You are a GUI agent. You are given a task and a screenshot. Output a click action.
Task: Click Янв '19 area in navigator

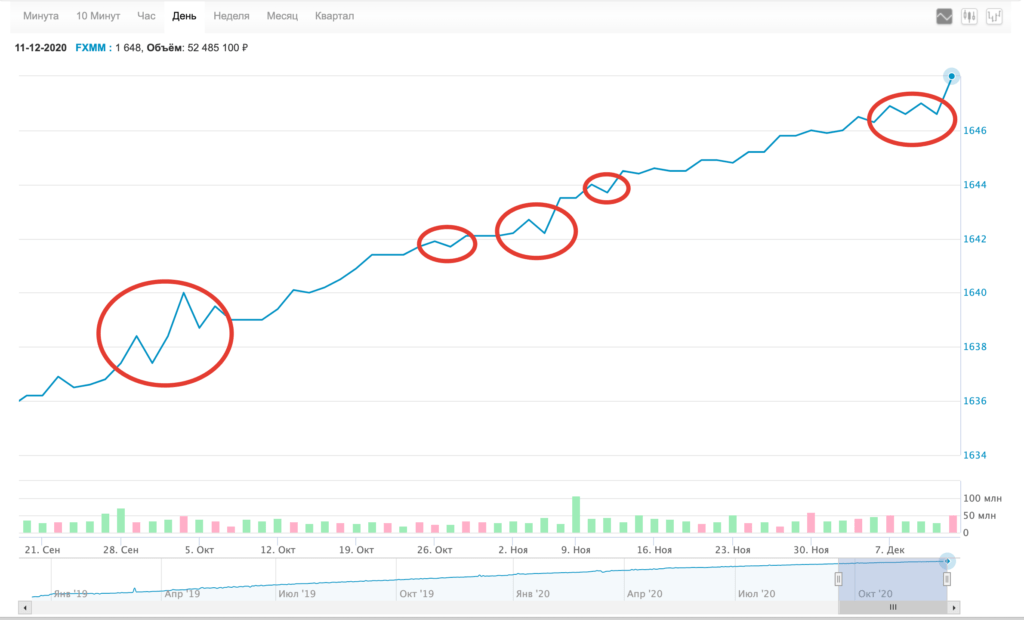coord(70,592)
